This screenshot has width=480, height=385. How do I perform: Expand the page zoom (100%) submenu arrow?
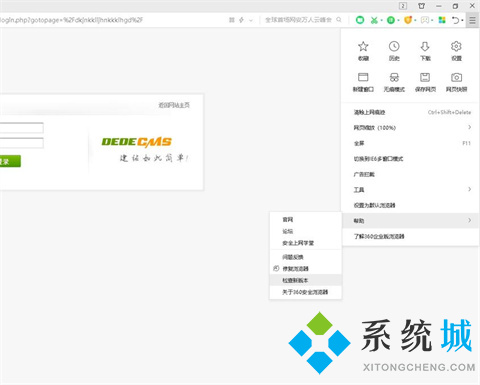click(469, 127)
